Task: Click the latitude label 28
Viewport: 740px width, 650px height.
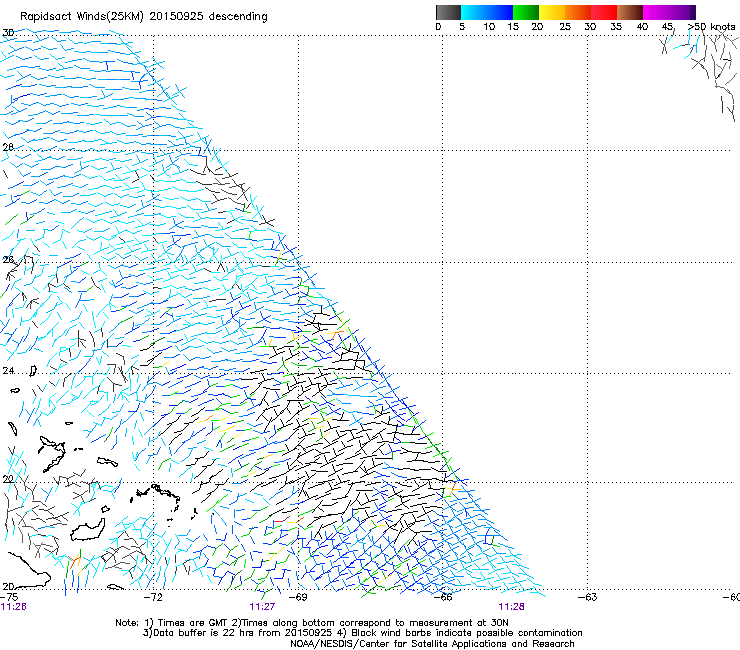Action: (x=8, y=147)
